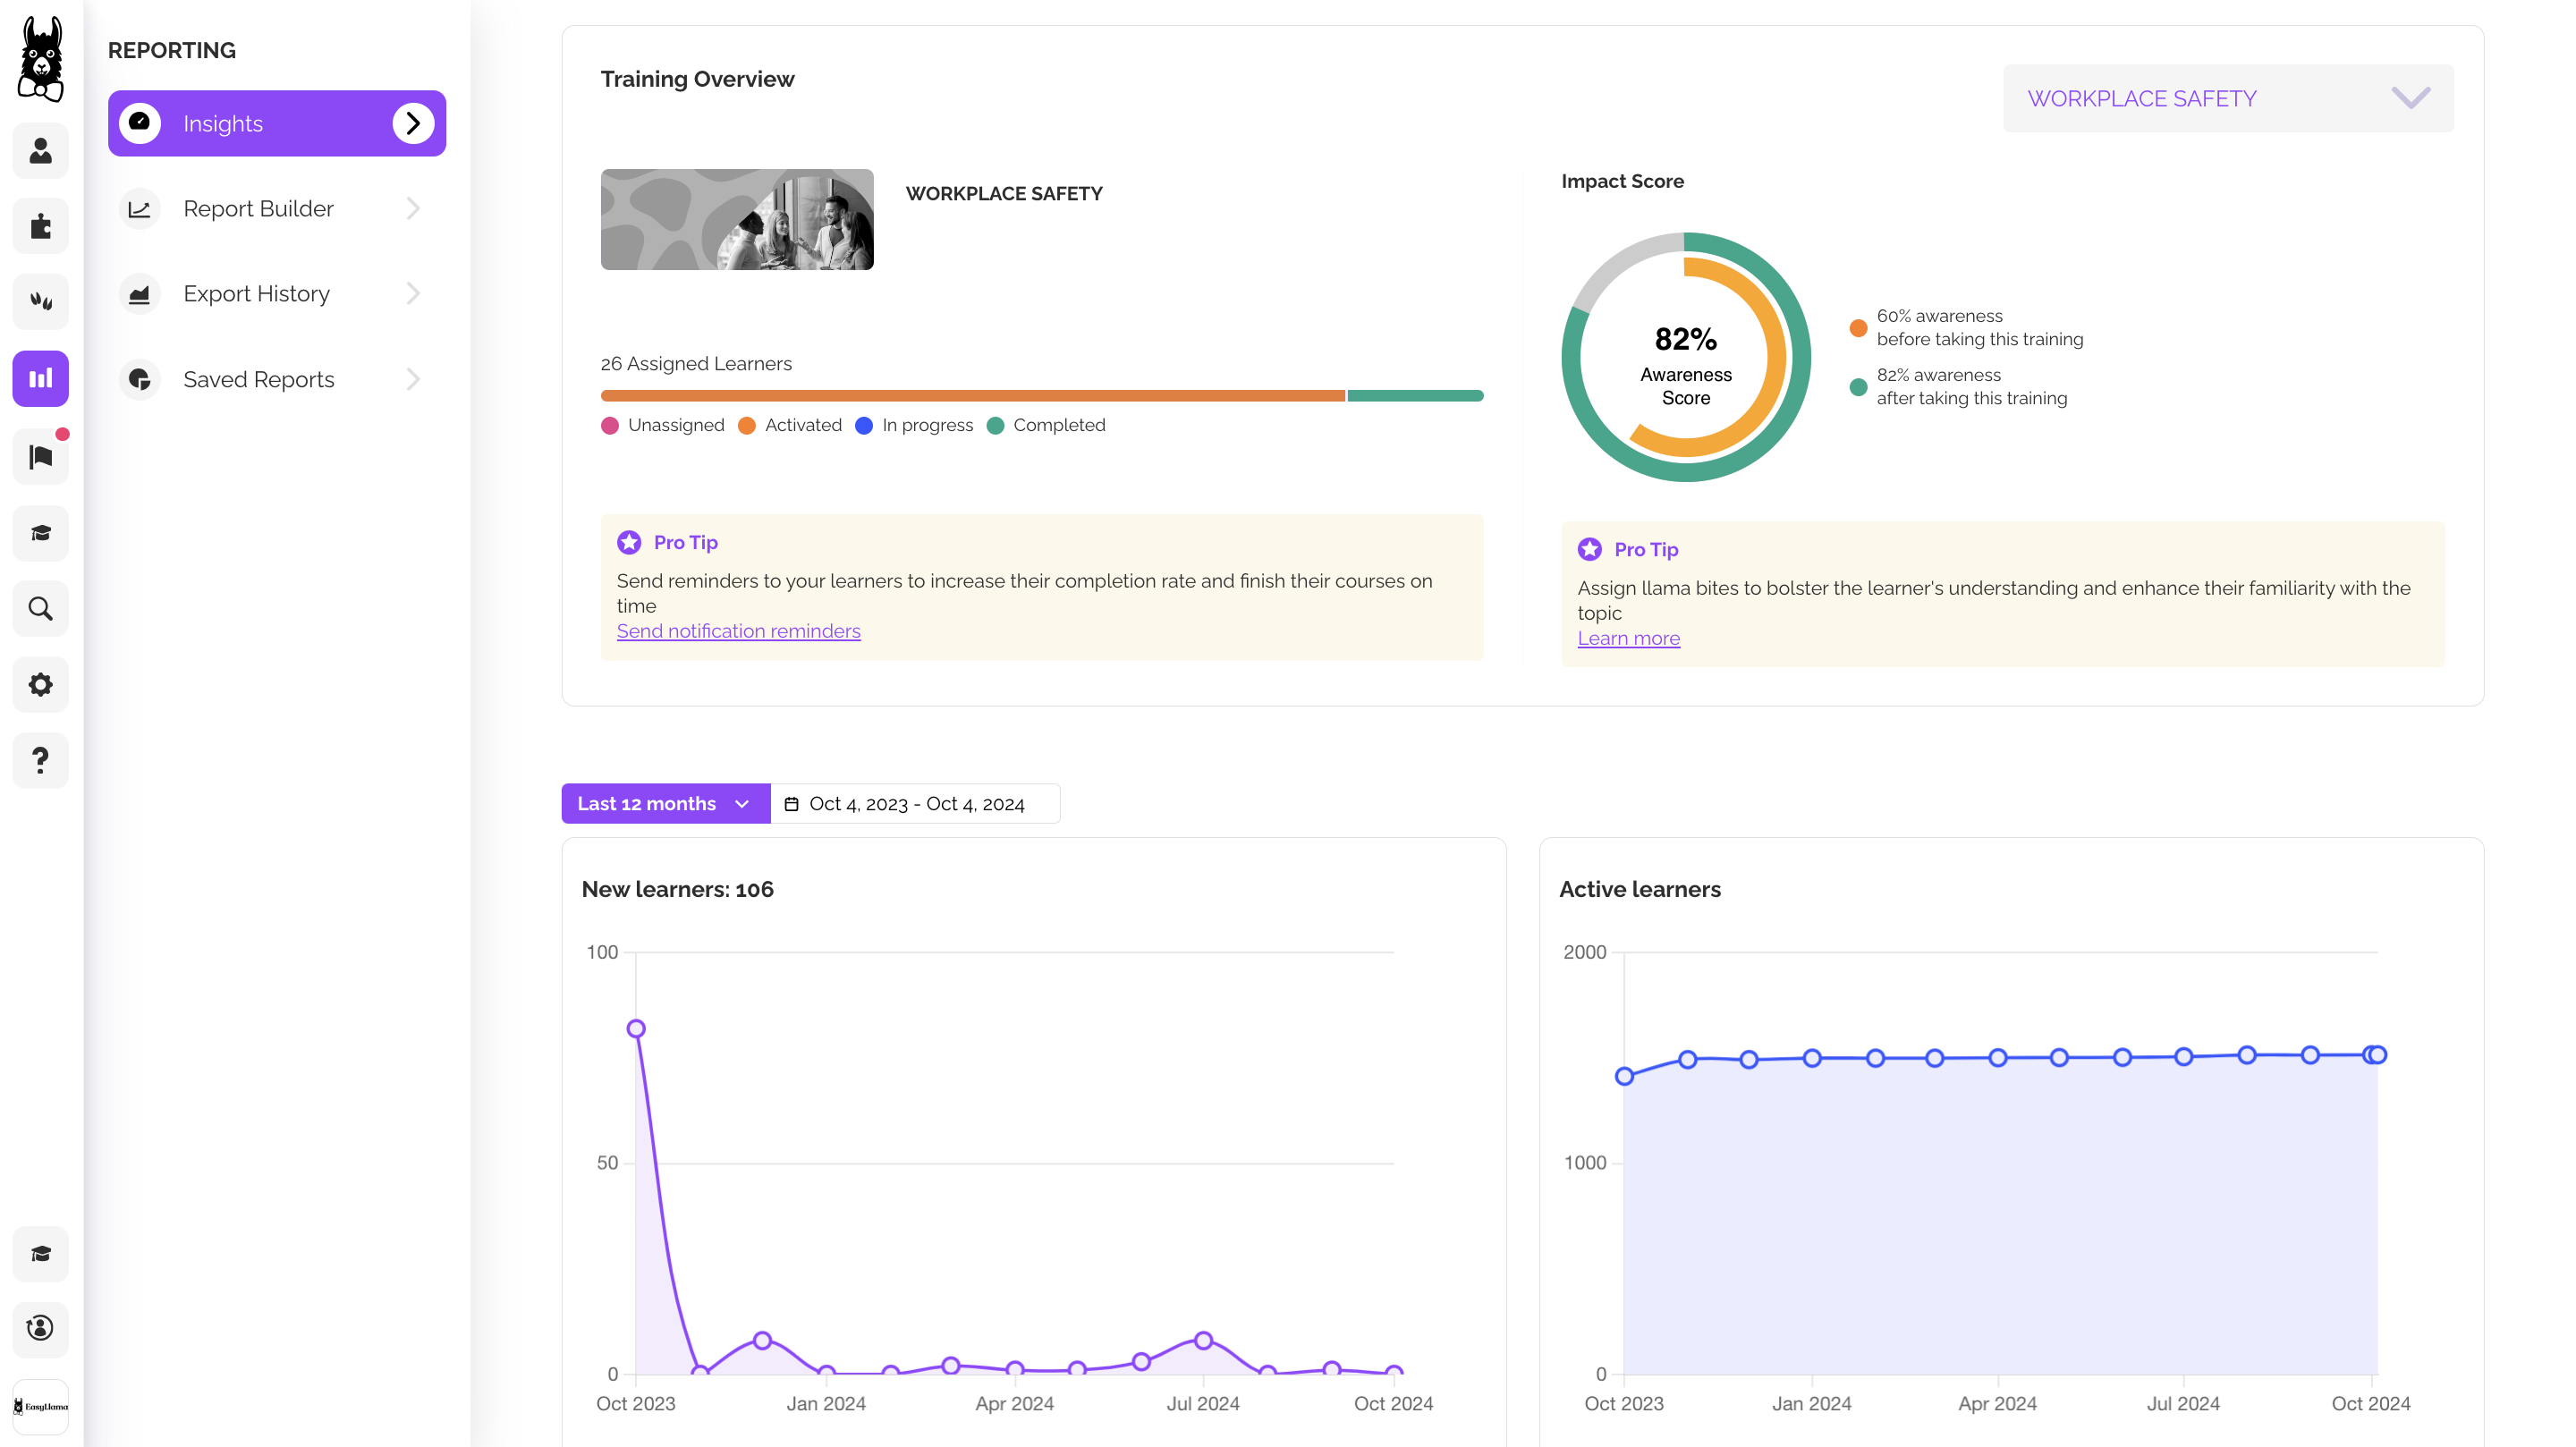Open Saved Reports menu item
The image size is (2576, 1447).
coord(259,380)
